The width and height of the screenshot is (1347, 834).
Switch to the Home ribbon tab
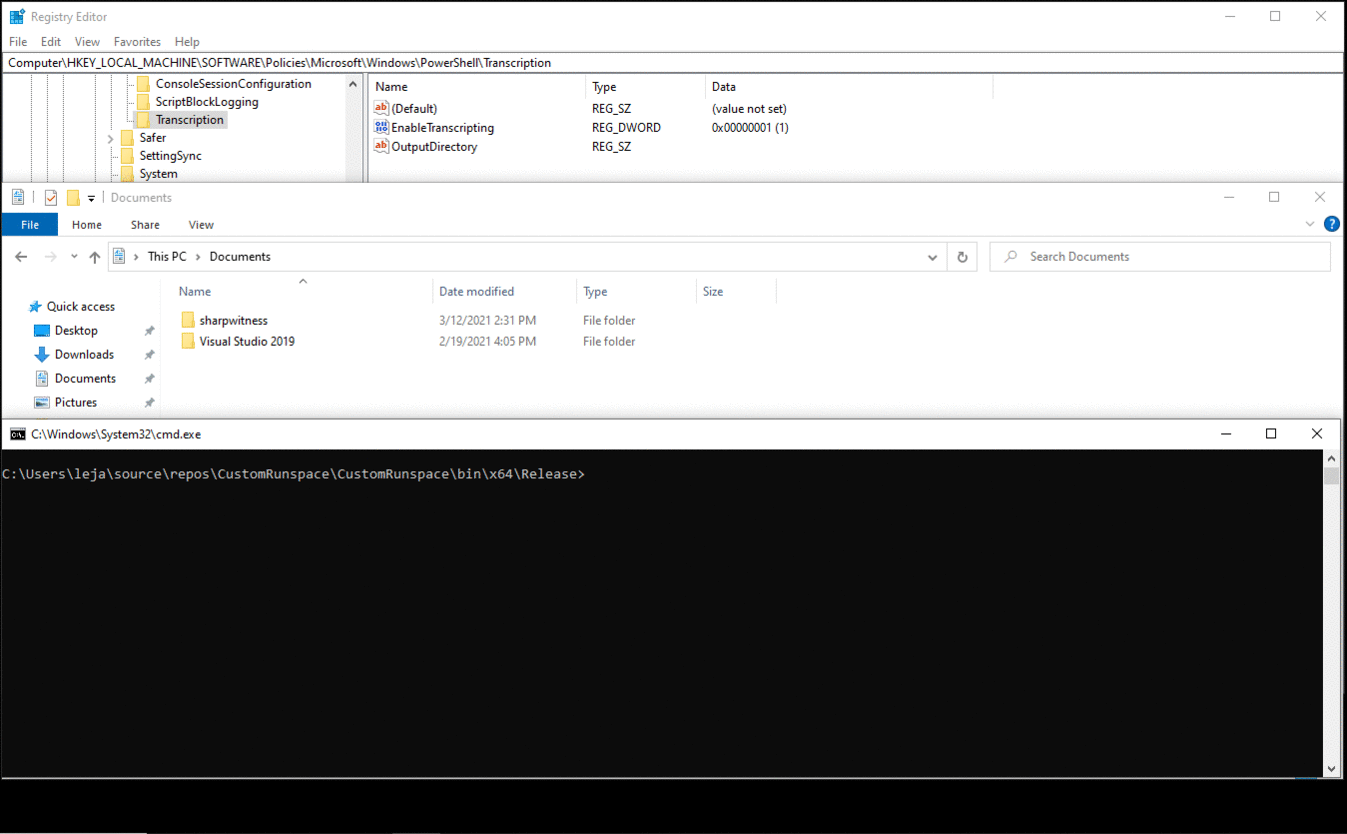tap(86, 225)
